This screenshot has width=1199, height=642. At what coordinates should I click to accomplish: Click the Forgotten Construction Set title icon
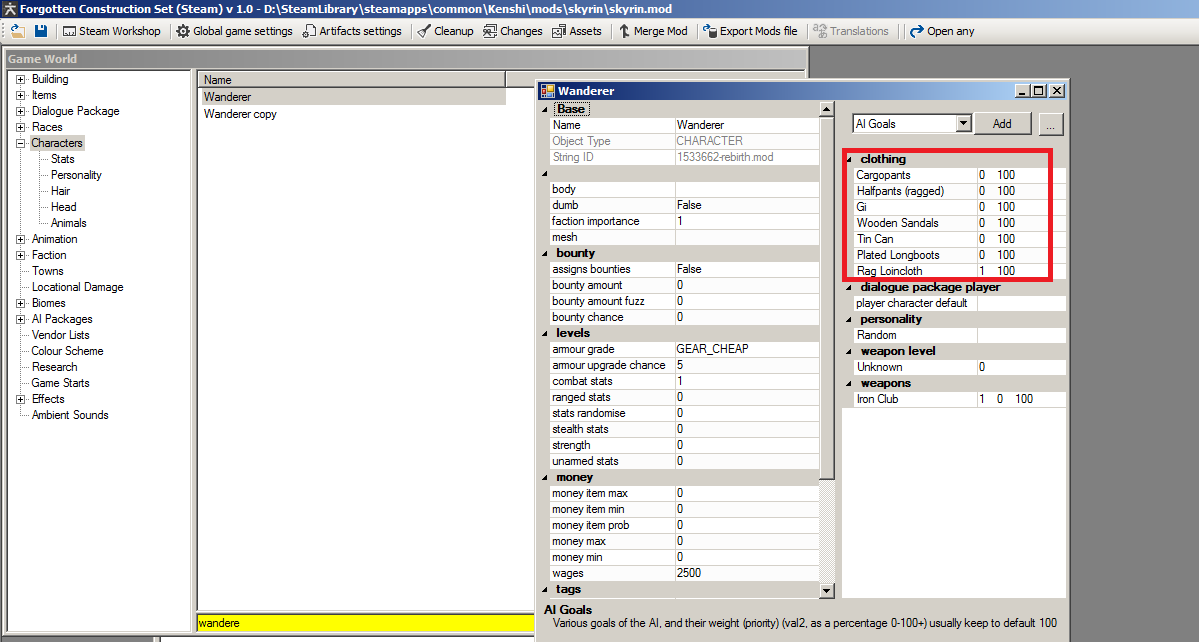tap(9, 9)
